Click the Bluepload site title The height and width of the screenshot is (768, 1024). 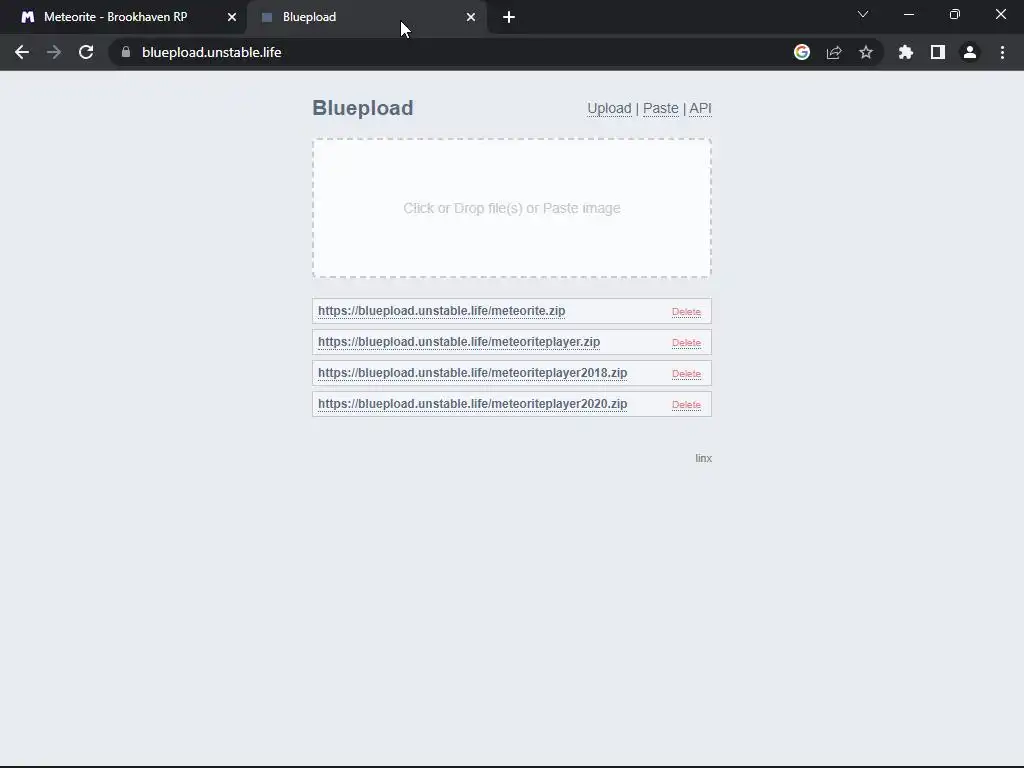[x=362, y=108]
